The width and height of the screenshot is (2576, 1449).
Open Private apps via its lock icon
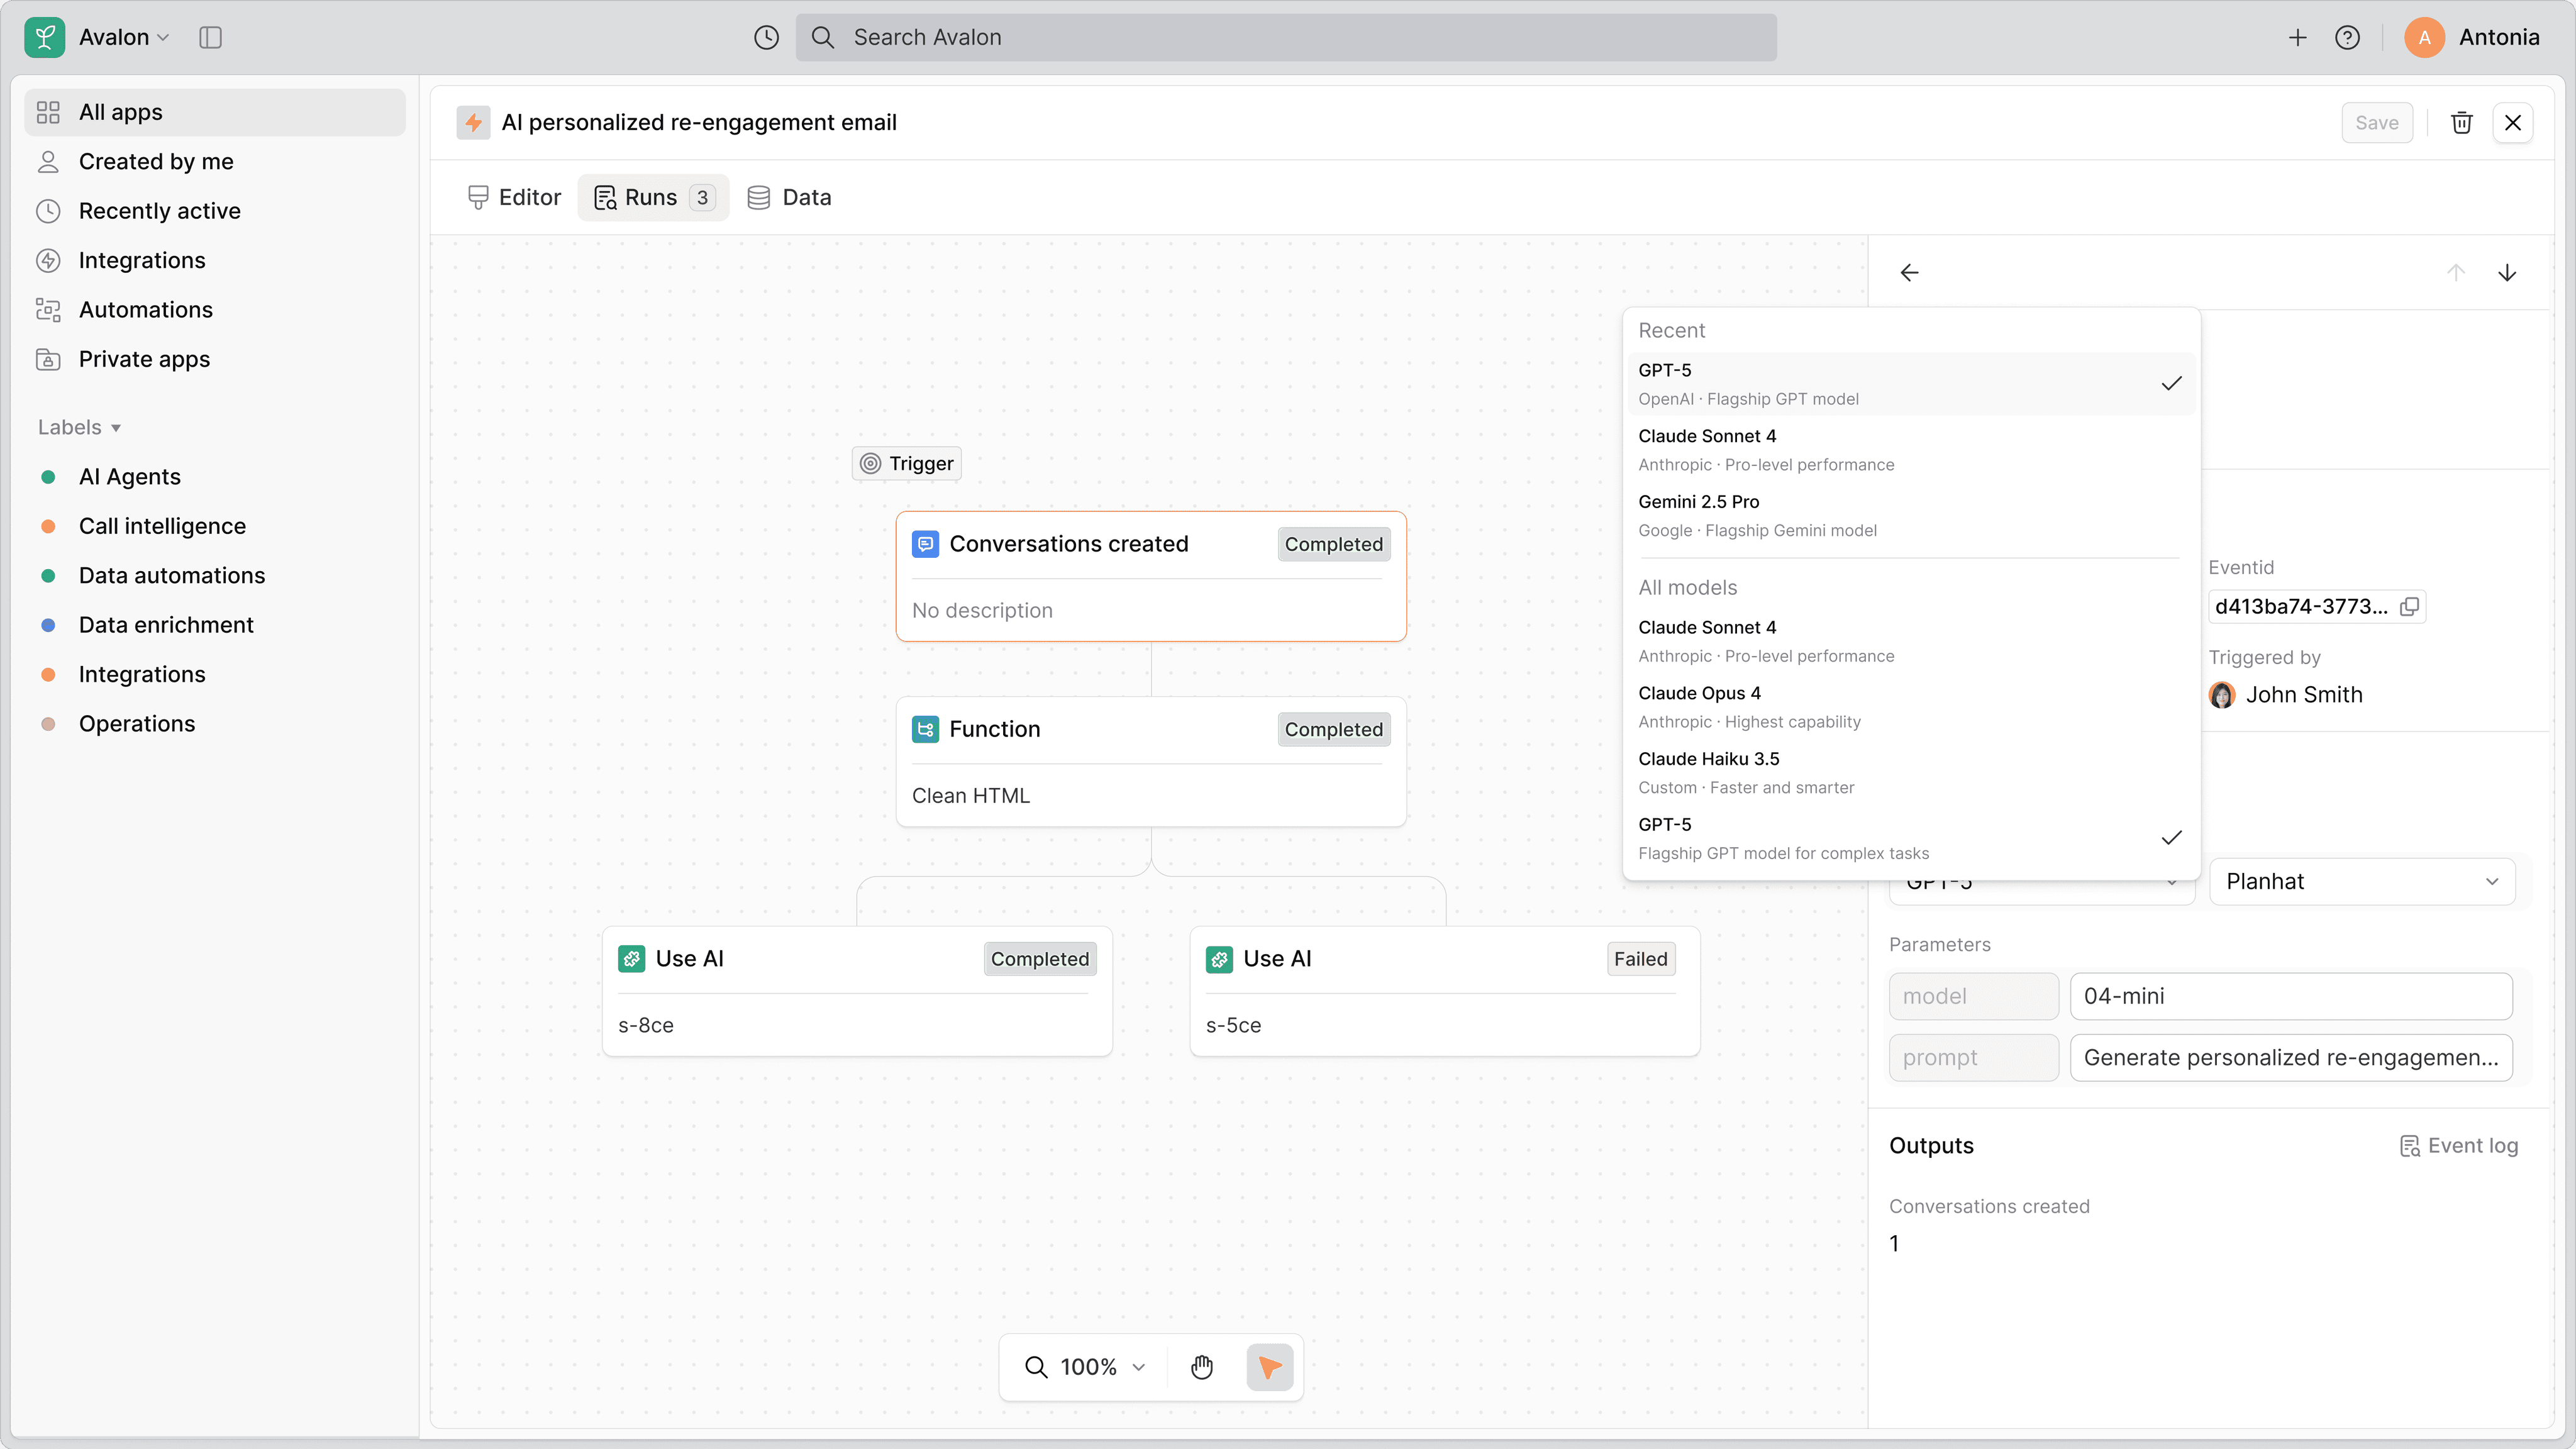click(49, 359)
